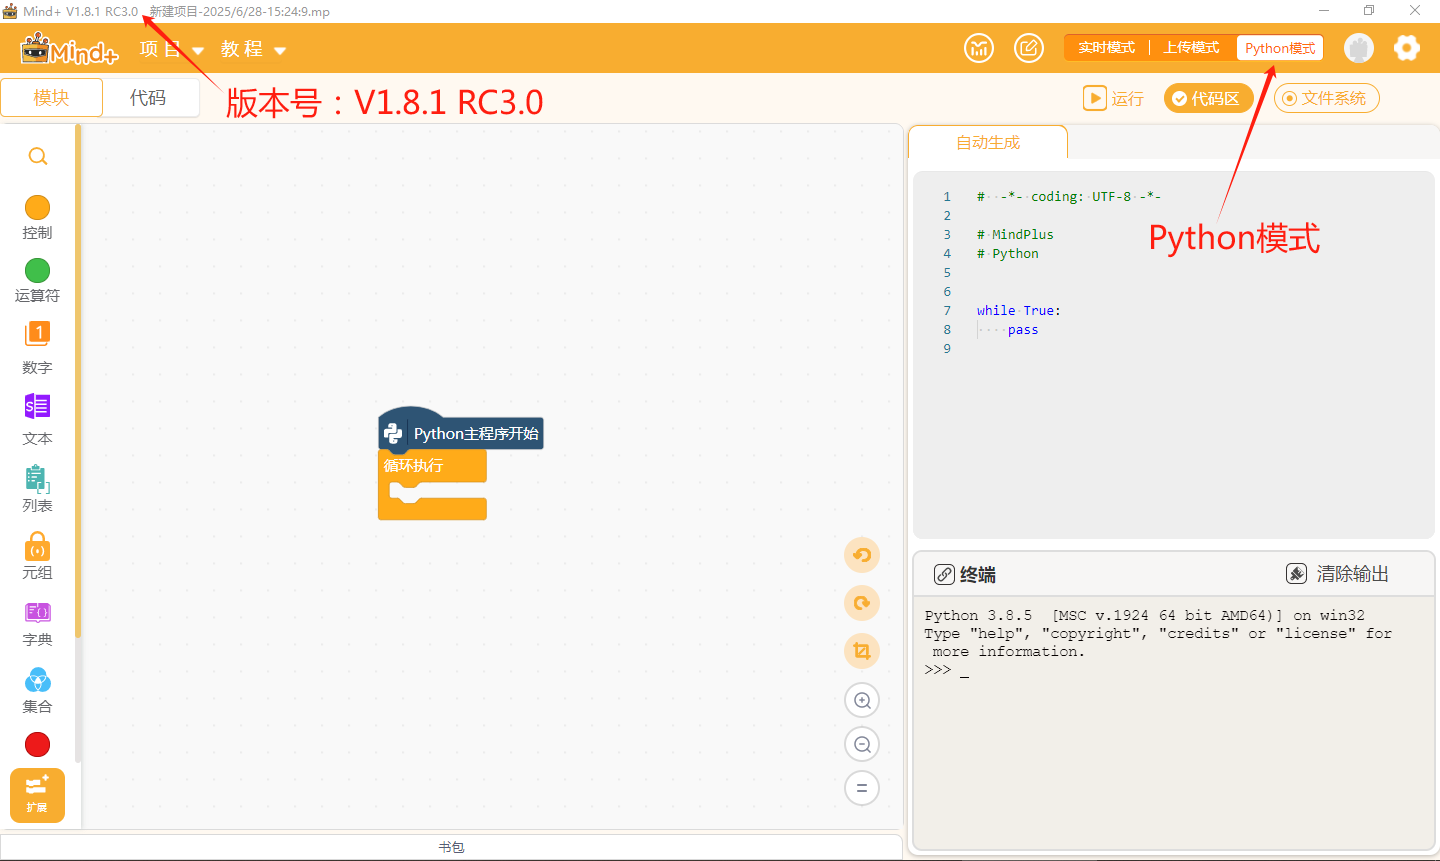Image resolution: width=1440 pixels, height=861 pixels.
Task: Select the 列表 (List) block category
Action: tap(37, 489)
